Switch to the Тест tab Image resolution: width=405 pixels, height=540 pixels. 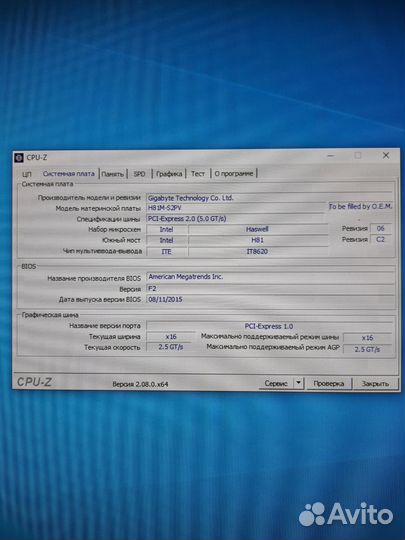tap(198, 174)
